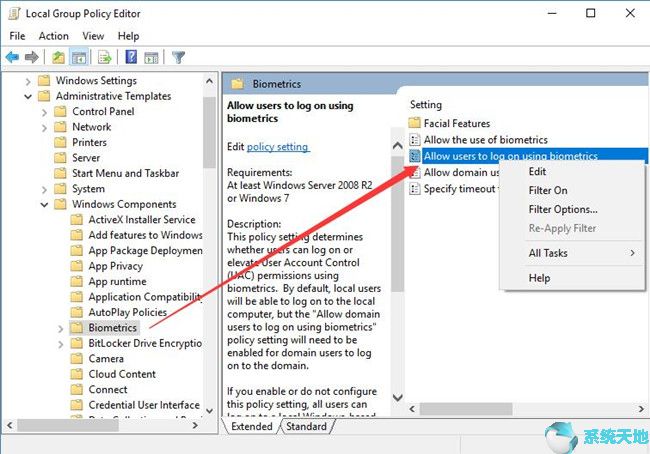The height and width of the screenshot is (454, 650).
Task: Switch to the Standard tab
Action: [306, 426]
